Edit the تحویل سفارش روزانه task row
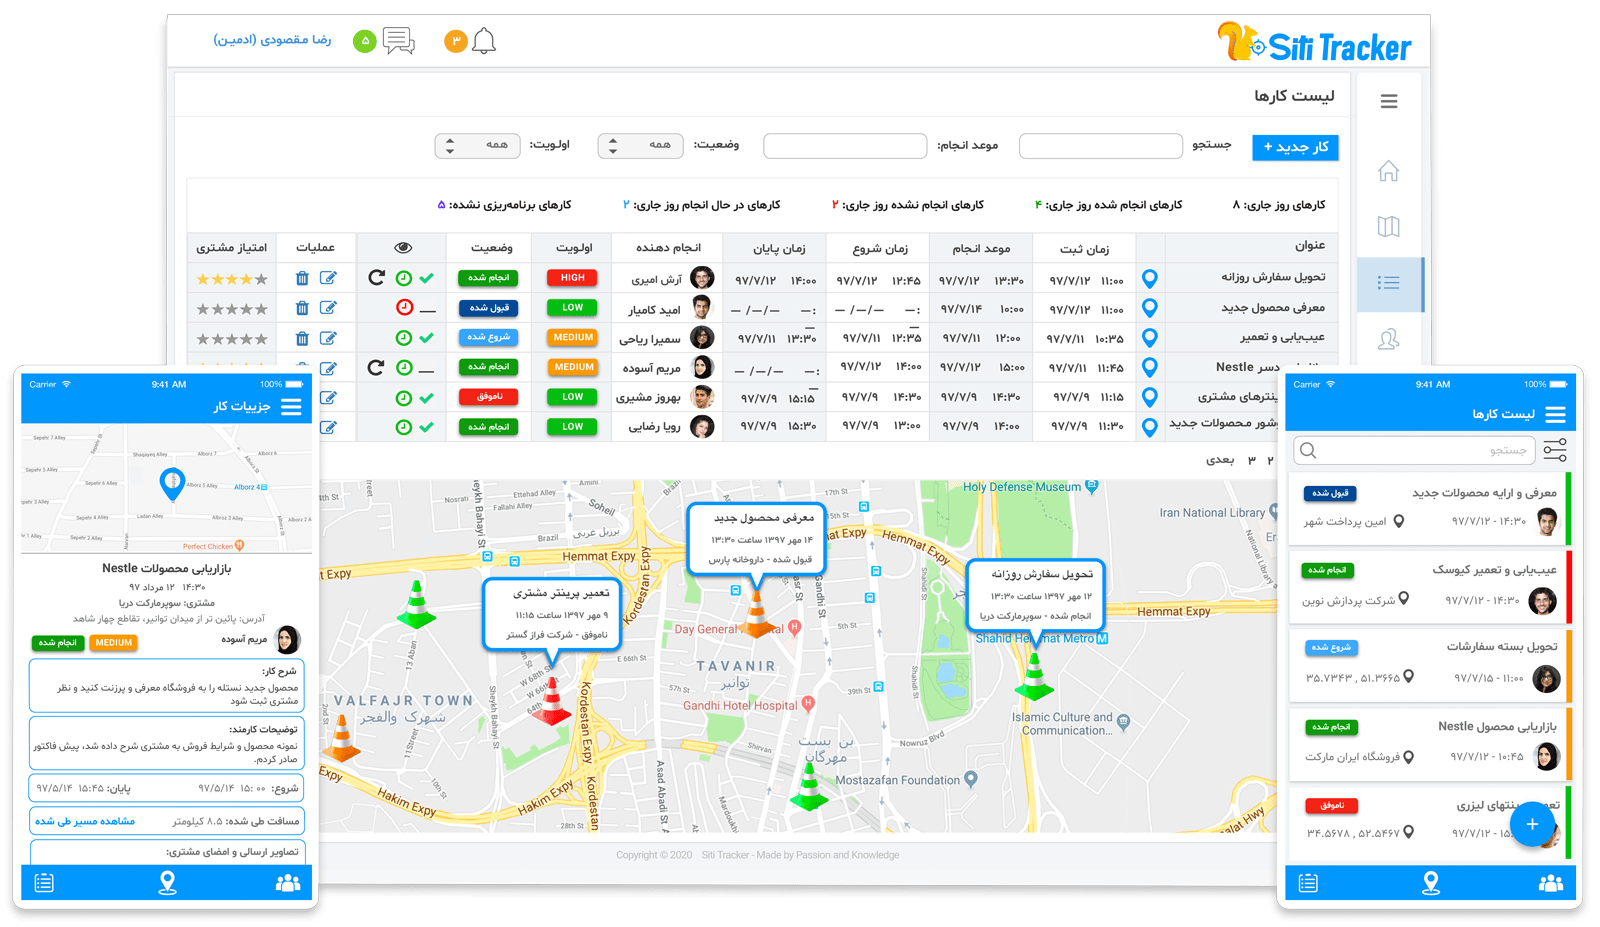This screenshot has width=1600, height=927. [x=328, y=278]
